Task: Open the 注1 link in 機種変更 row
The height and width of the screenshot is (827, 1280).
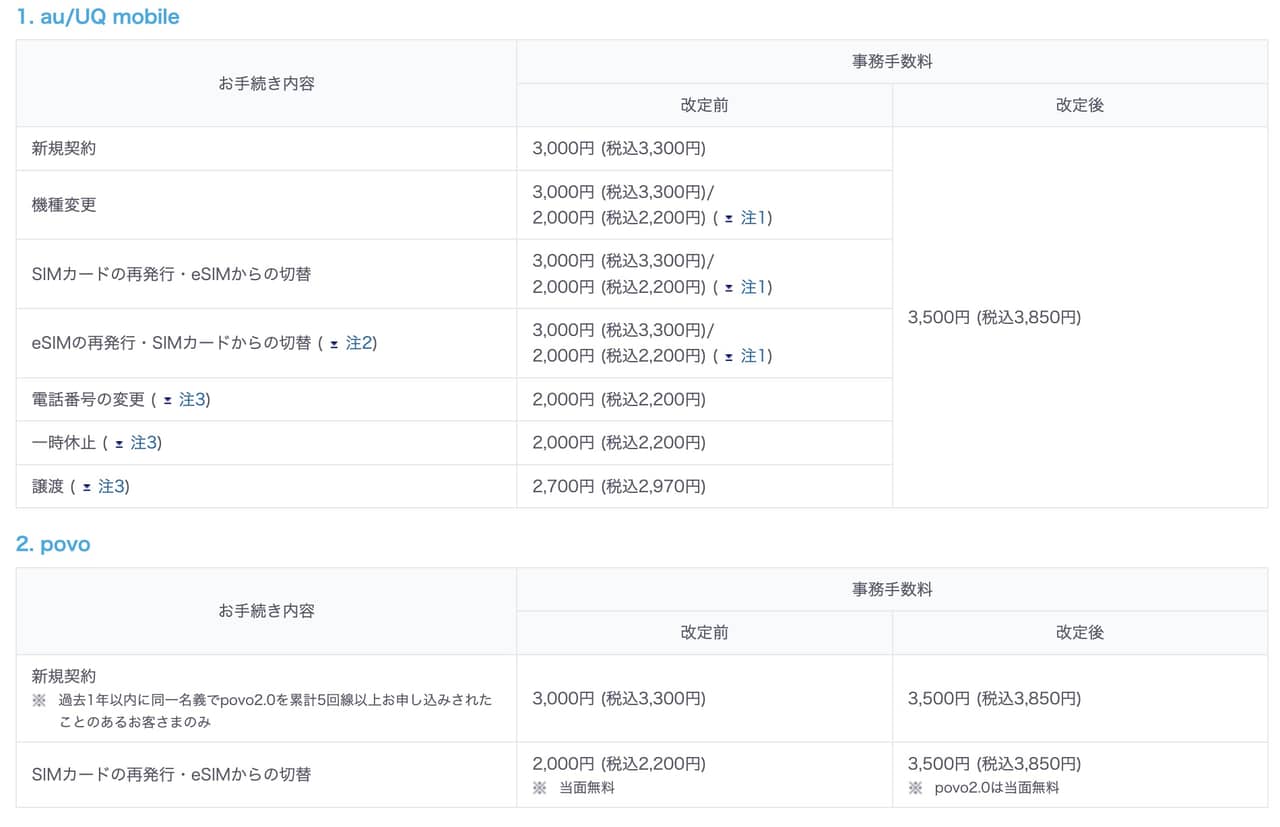Action: tap(753, 218)
